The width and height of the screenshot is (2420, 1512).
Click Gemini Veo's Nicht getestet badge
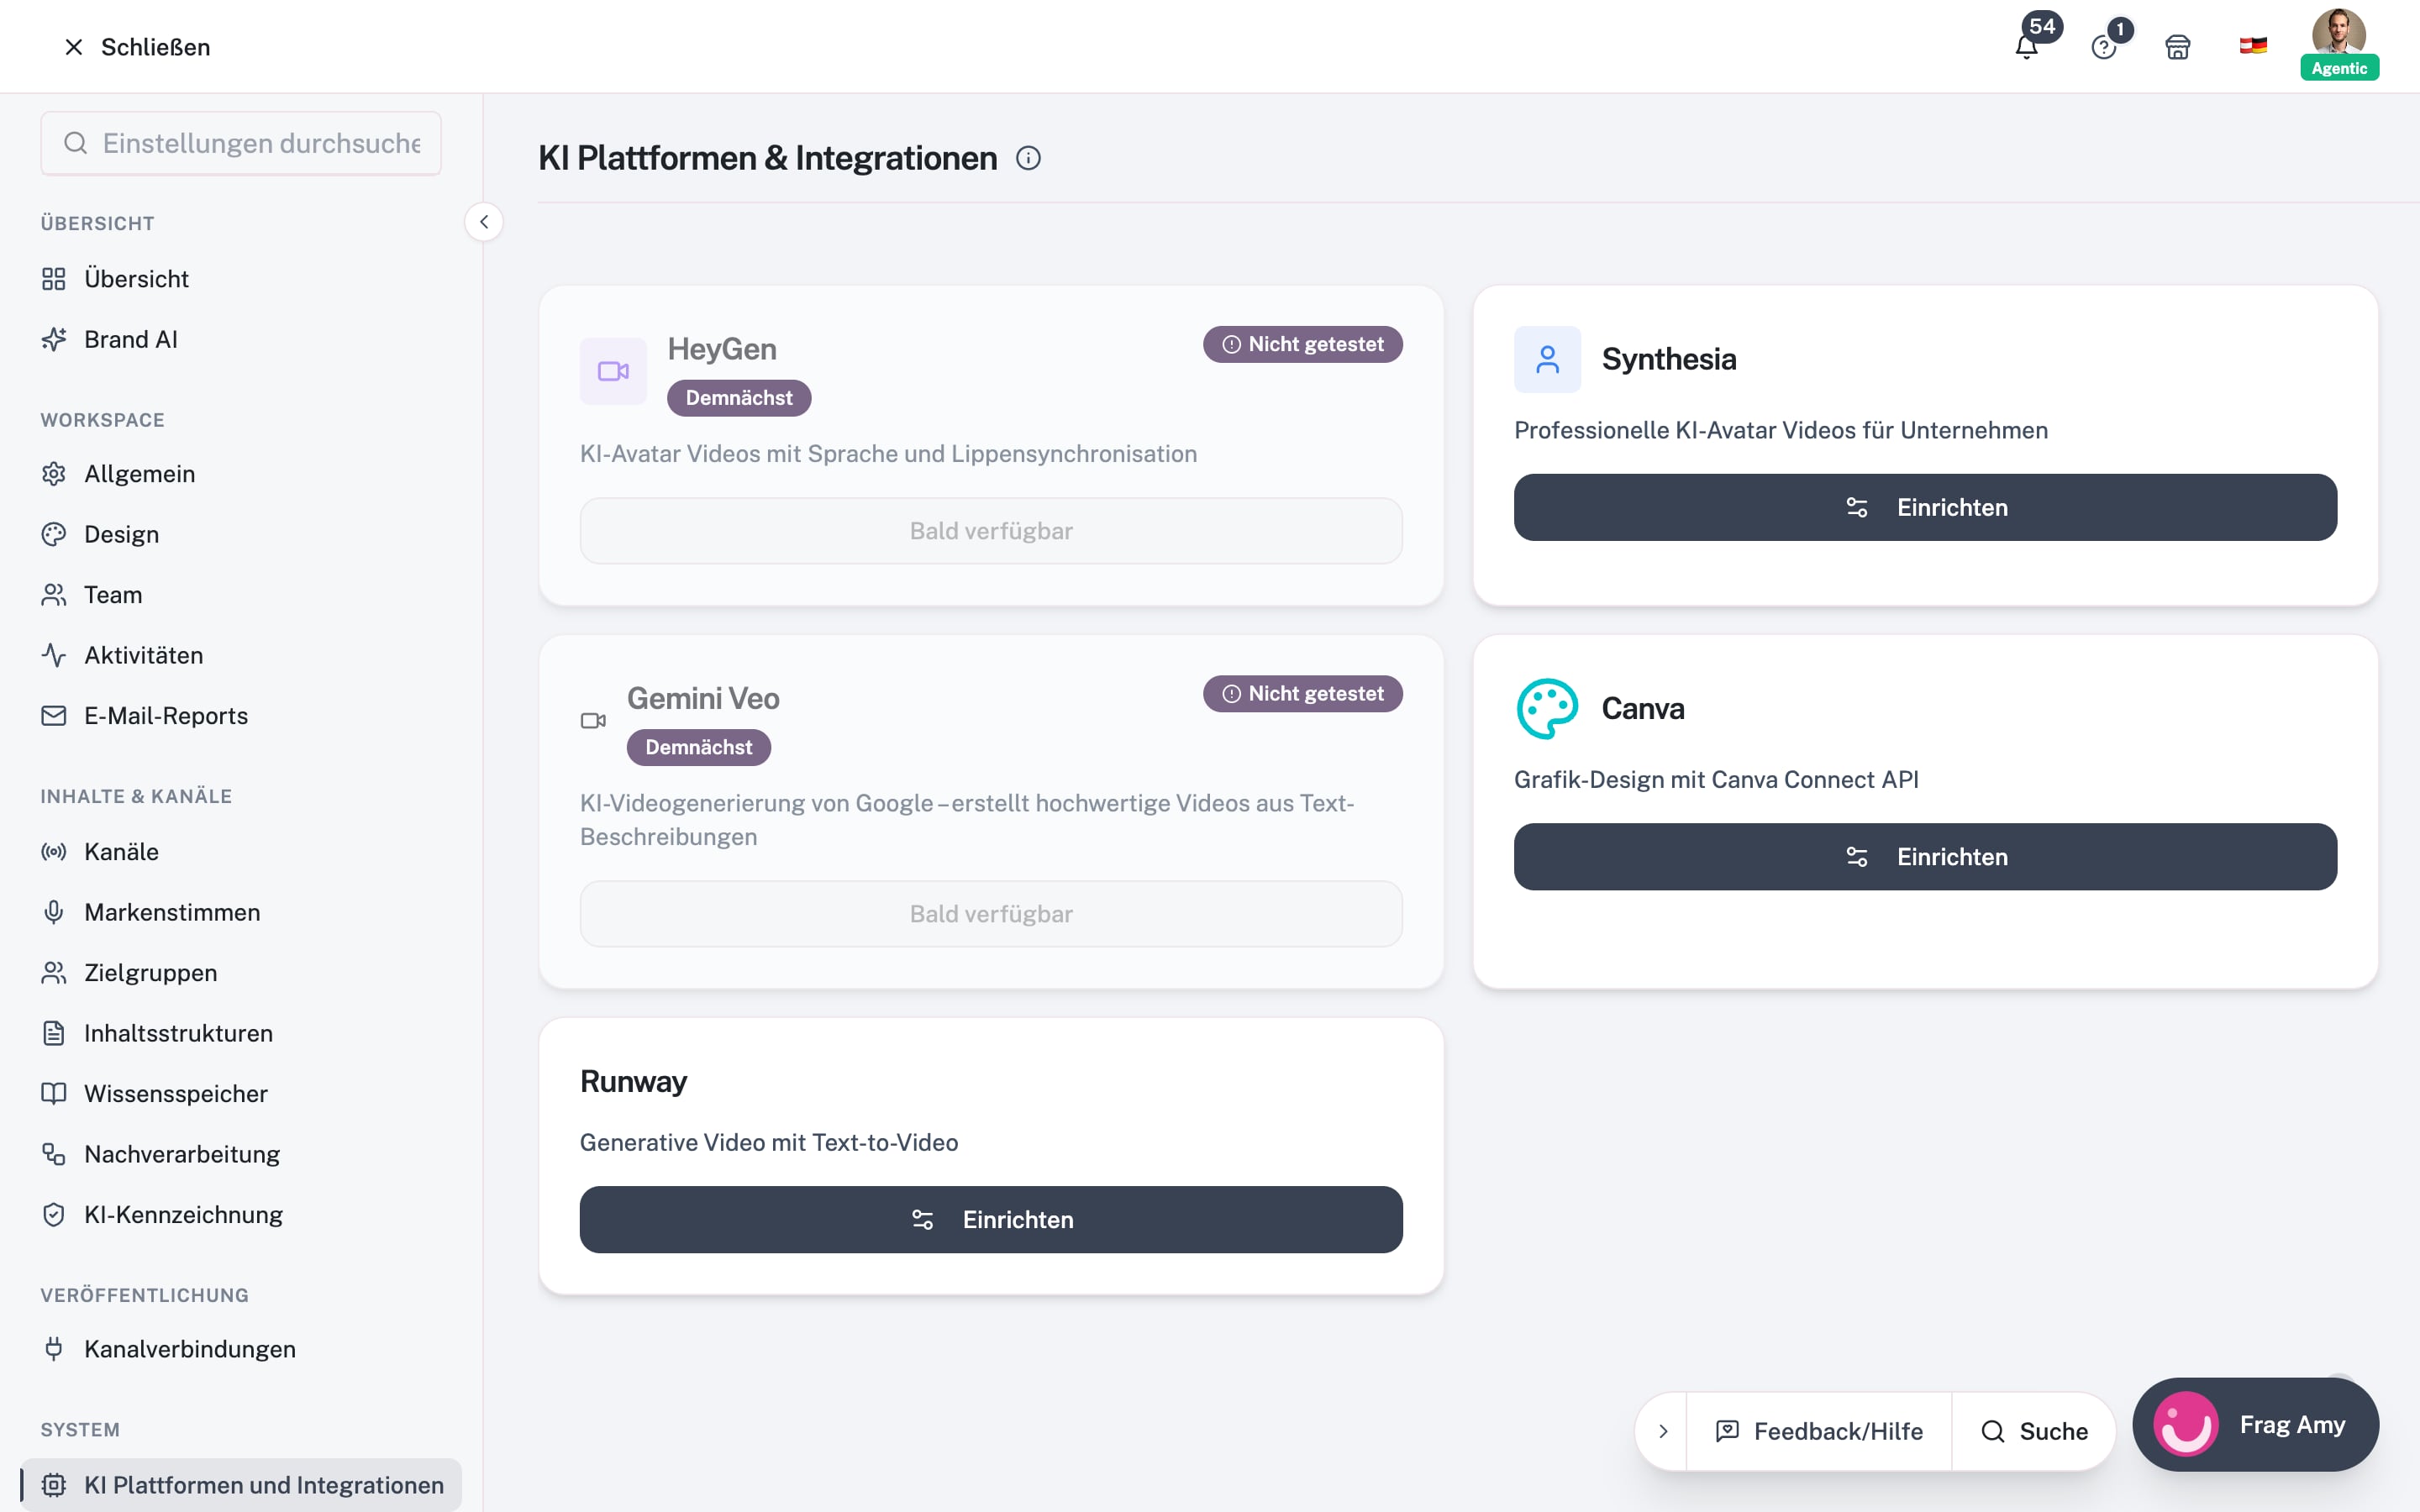click(x=1302, y=694)
